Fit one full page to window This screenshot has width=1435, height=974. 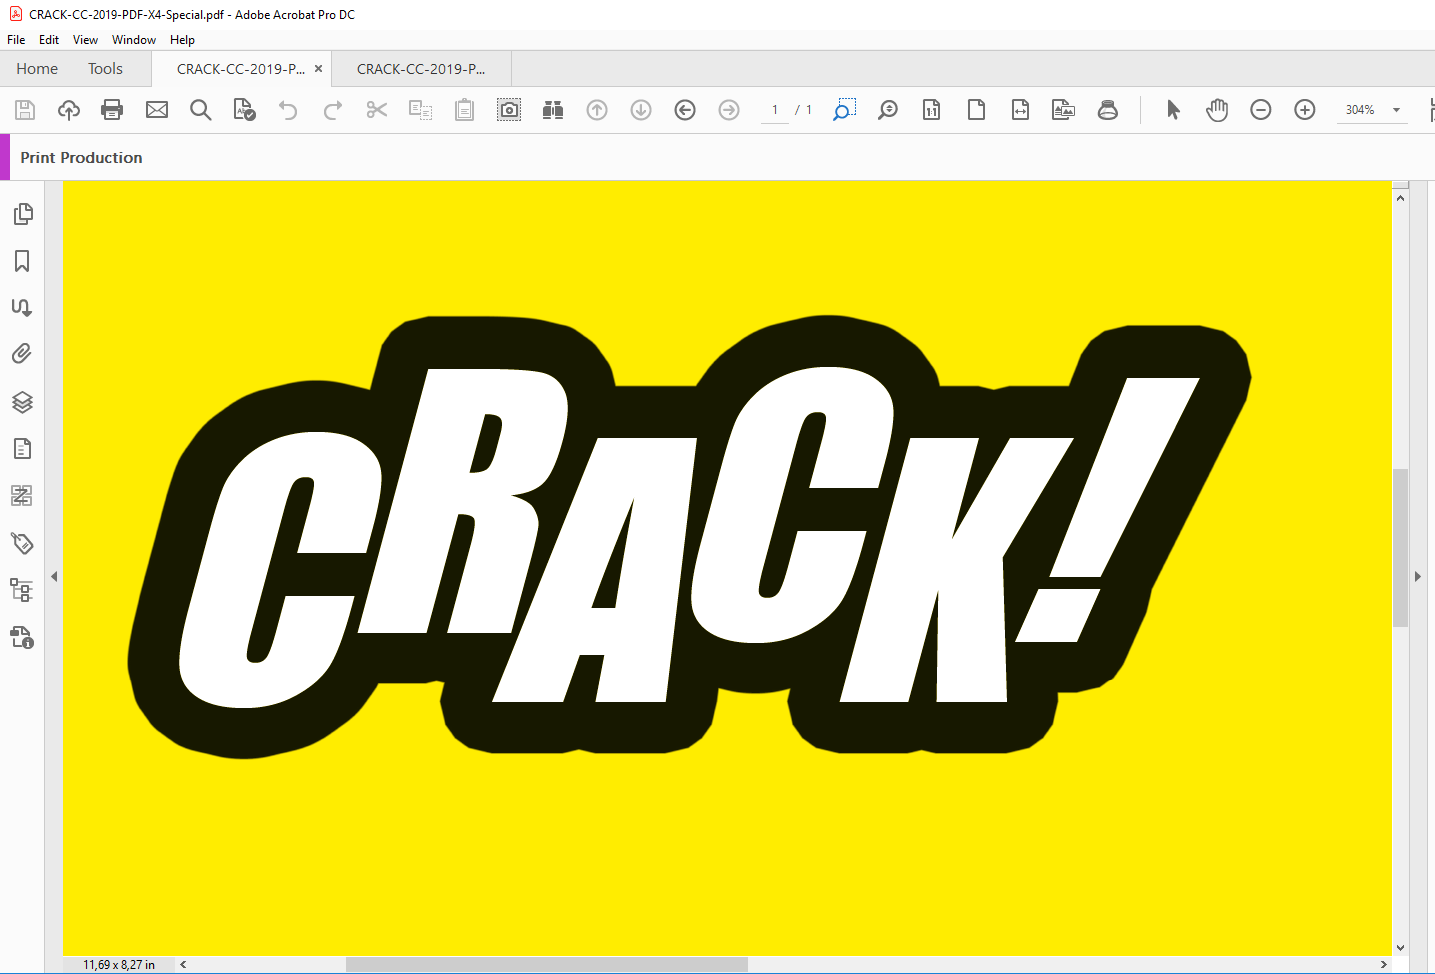[x=976, y=110]
